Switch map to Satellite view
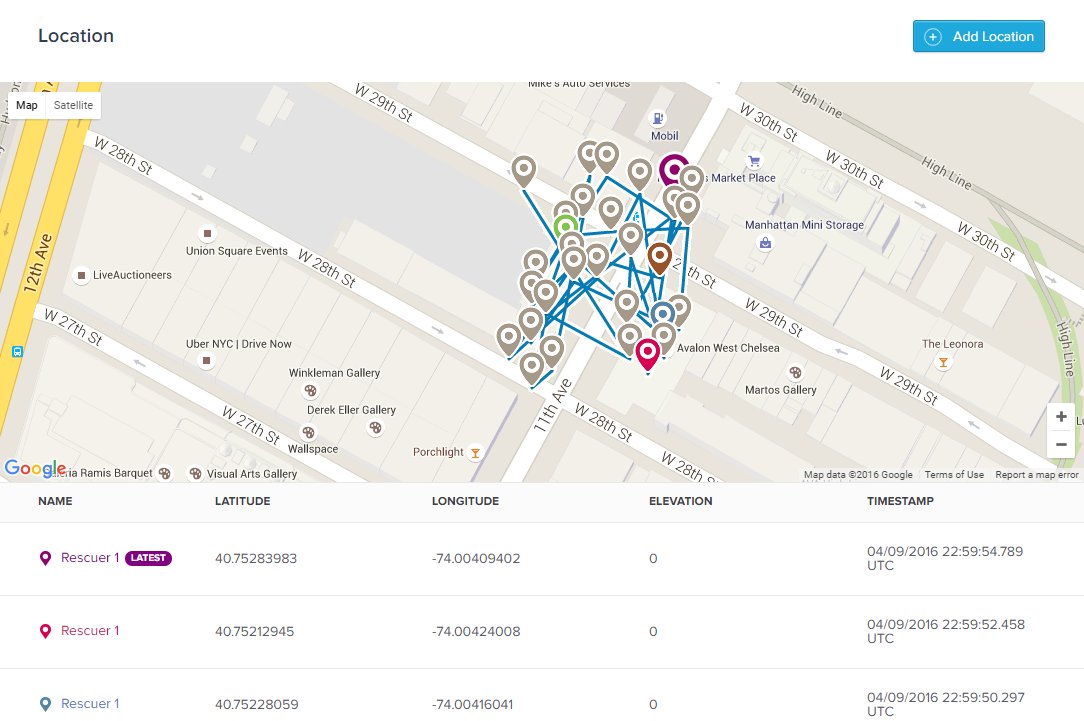Screen dimensions: 1084x721 pyautogui.click(x=73, y=105)
